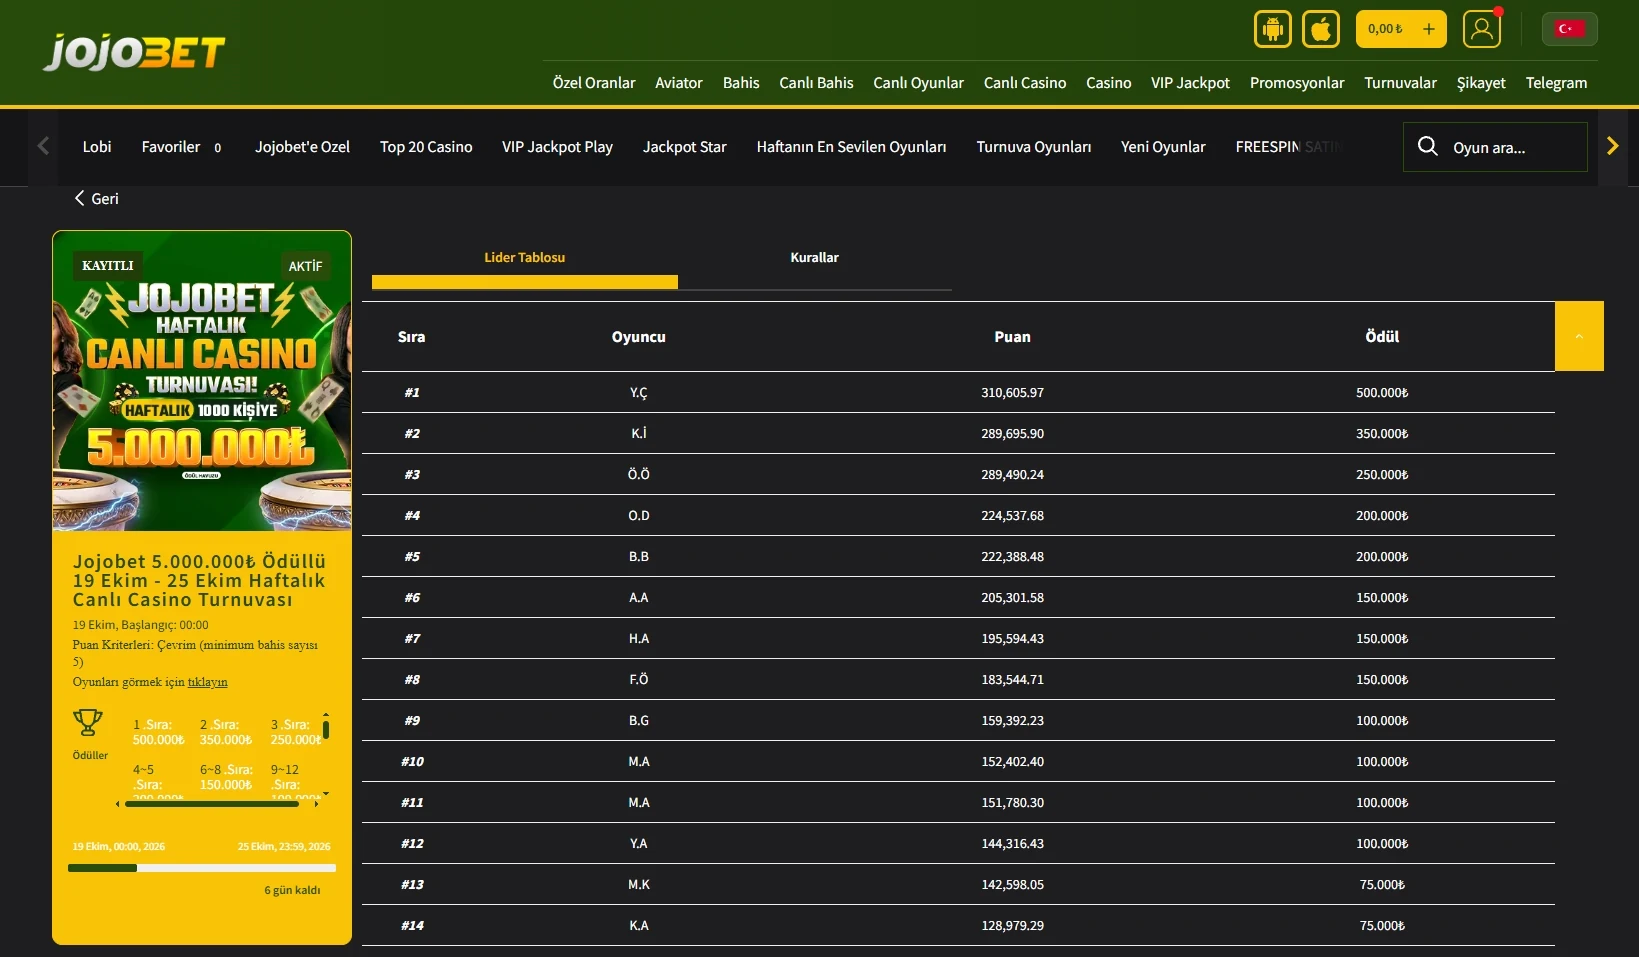Open the Turnuvalar menu item
Image resolution: width=1639 pixels, height=957 pixels.
(x=1400, y=83)
